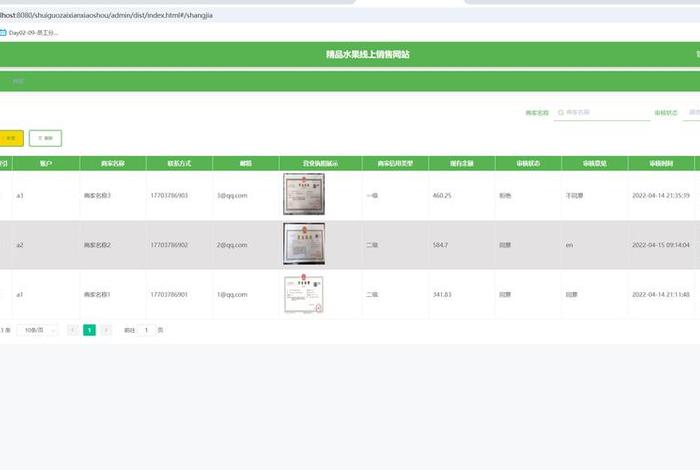Click the yellow add button above table
700x470 pixels.
[x=10, y=138]
